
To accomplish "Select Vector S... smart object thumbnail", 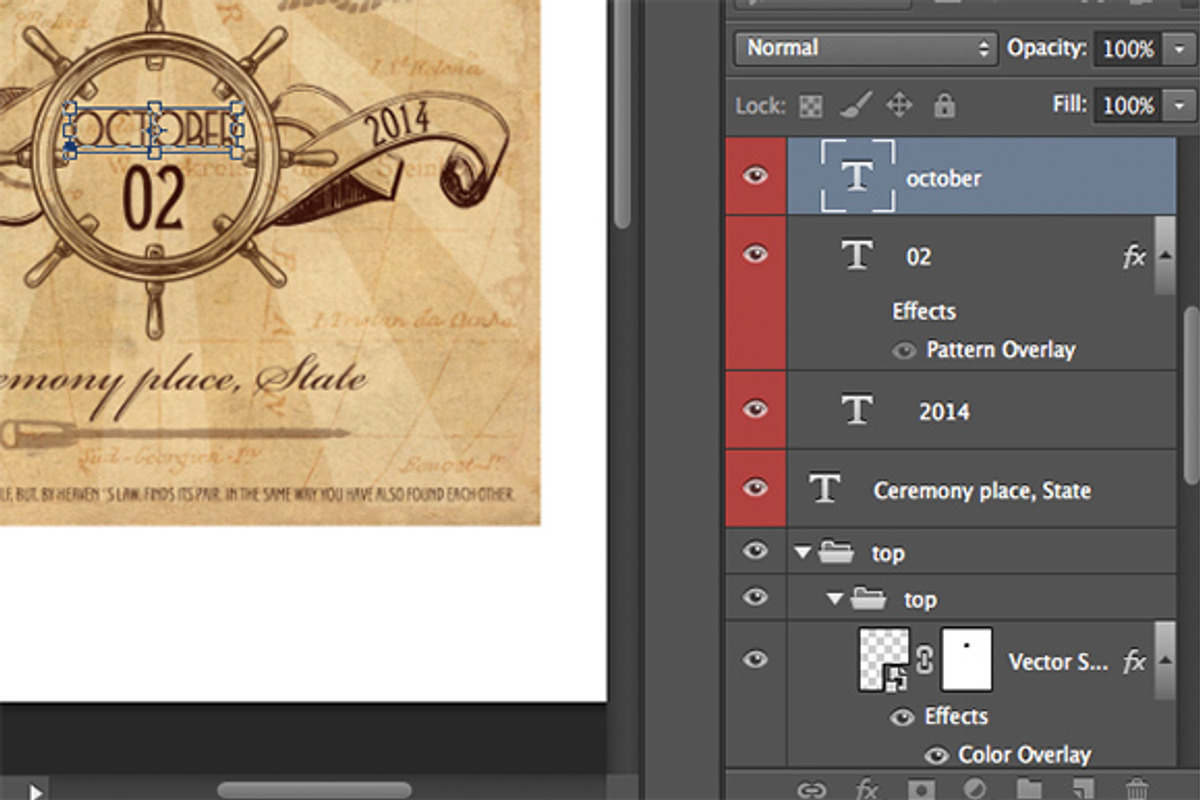I will click(884, 659).
